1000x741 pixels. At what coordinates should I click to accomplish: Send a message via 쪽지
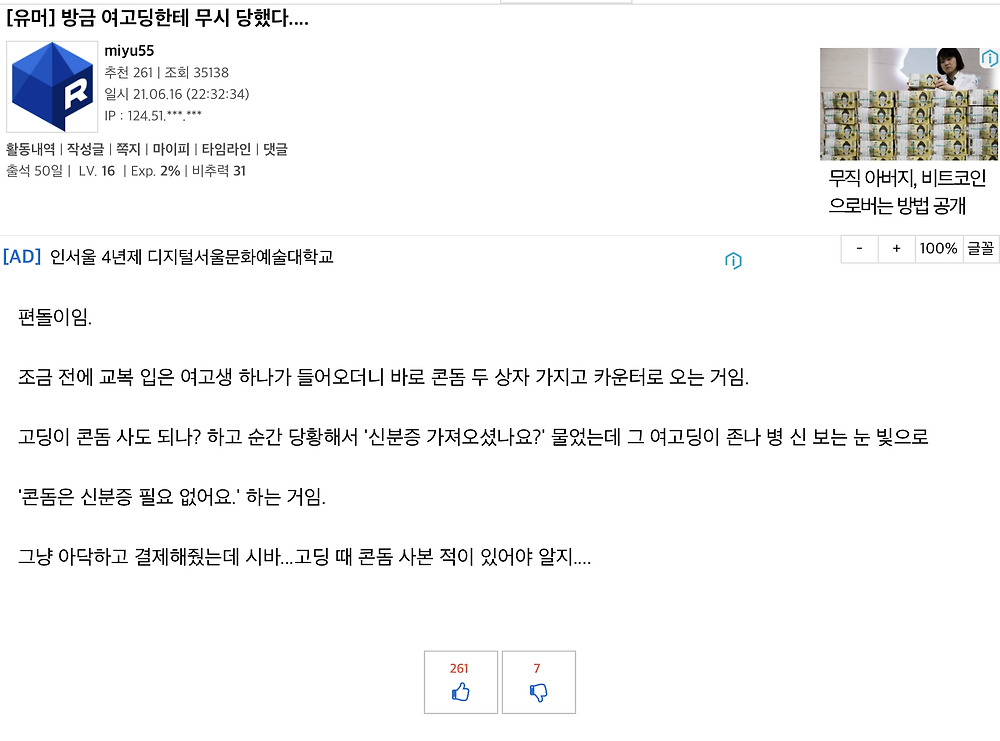coord(128,149)
